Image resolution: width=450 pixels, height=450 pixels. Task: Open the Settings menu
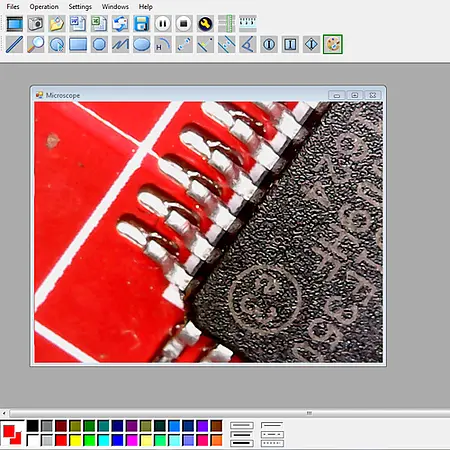(80, 7)
